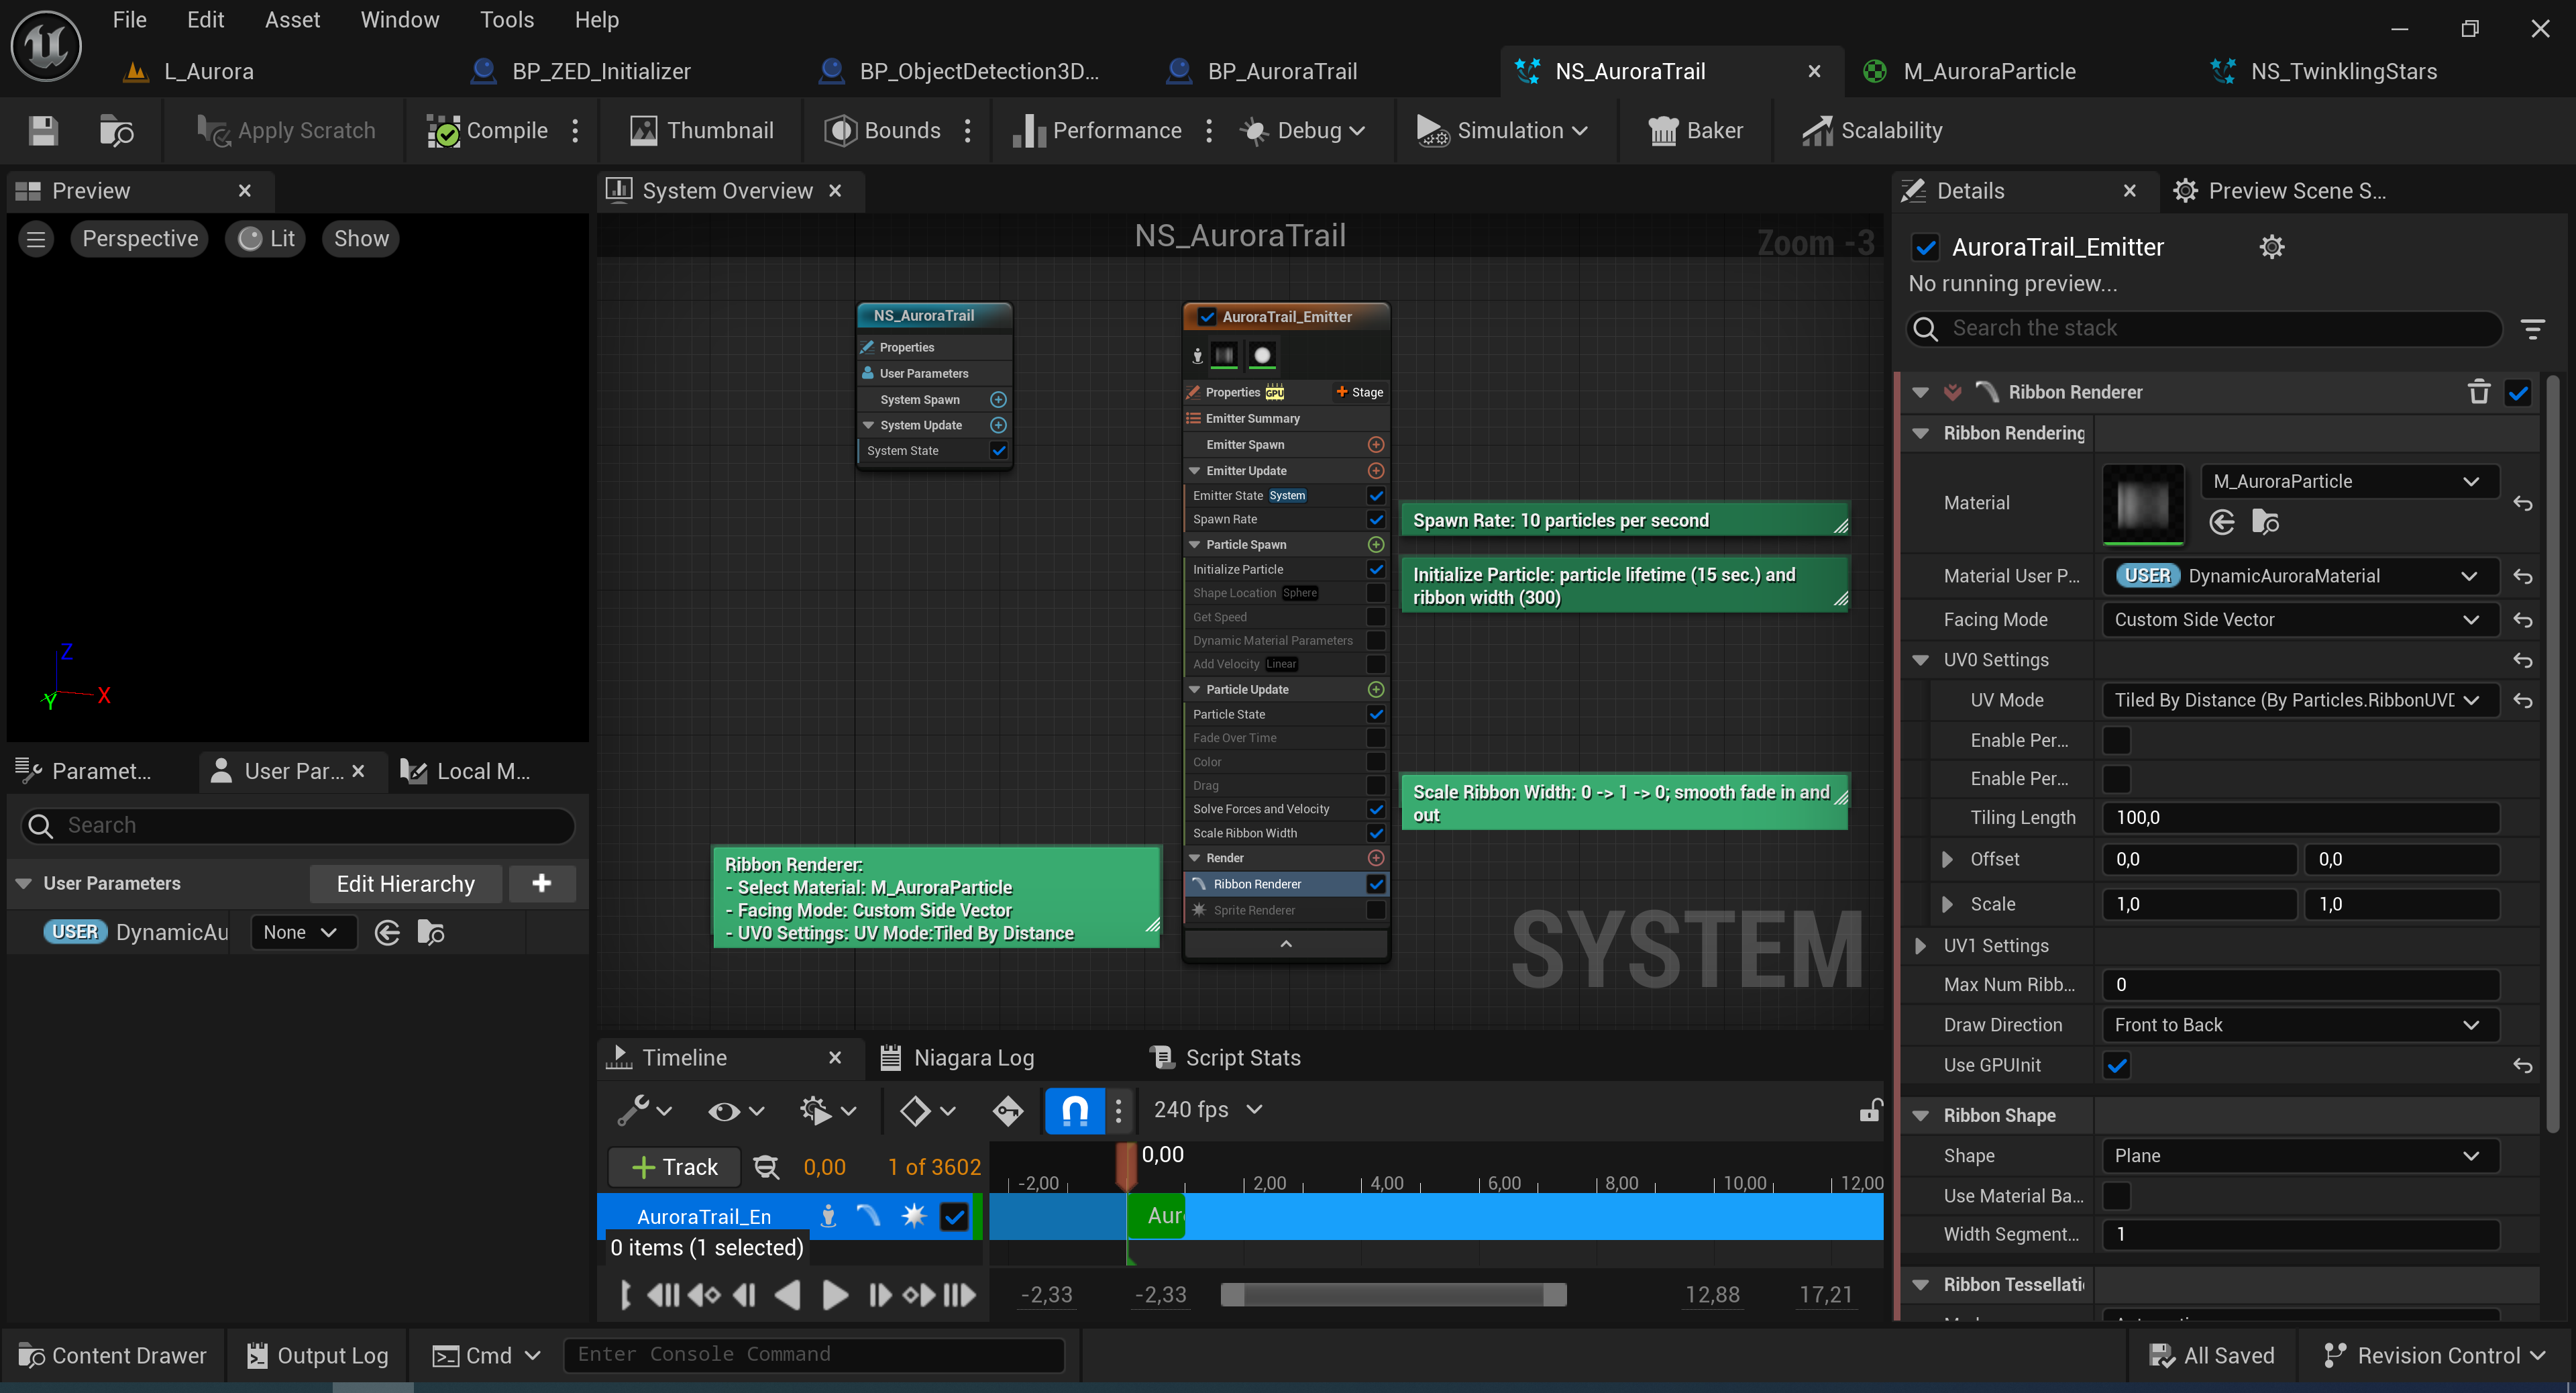Add a new Track to timeline
The width and height of the screenshot is (2576, 1393).
click(675, 1167)
